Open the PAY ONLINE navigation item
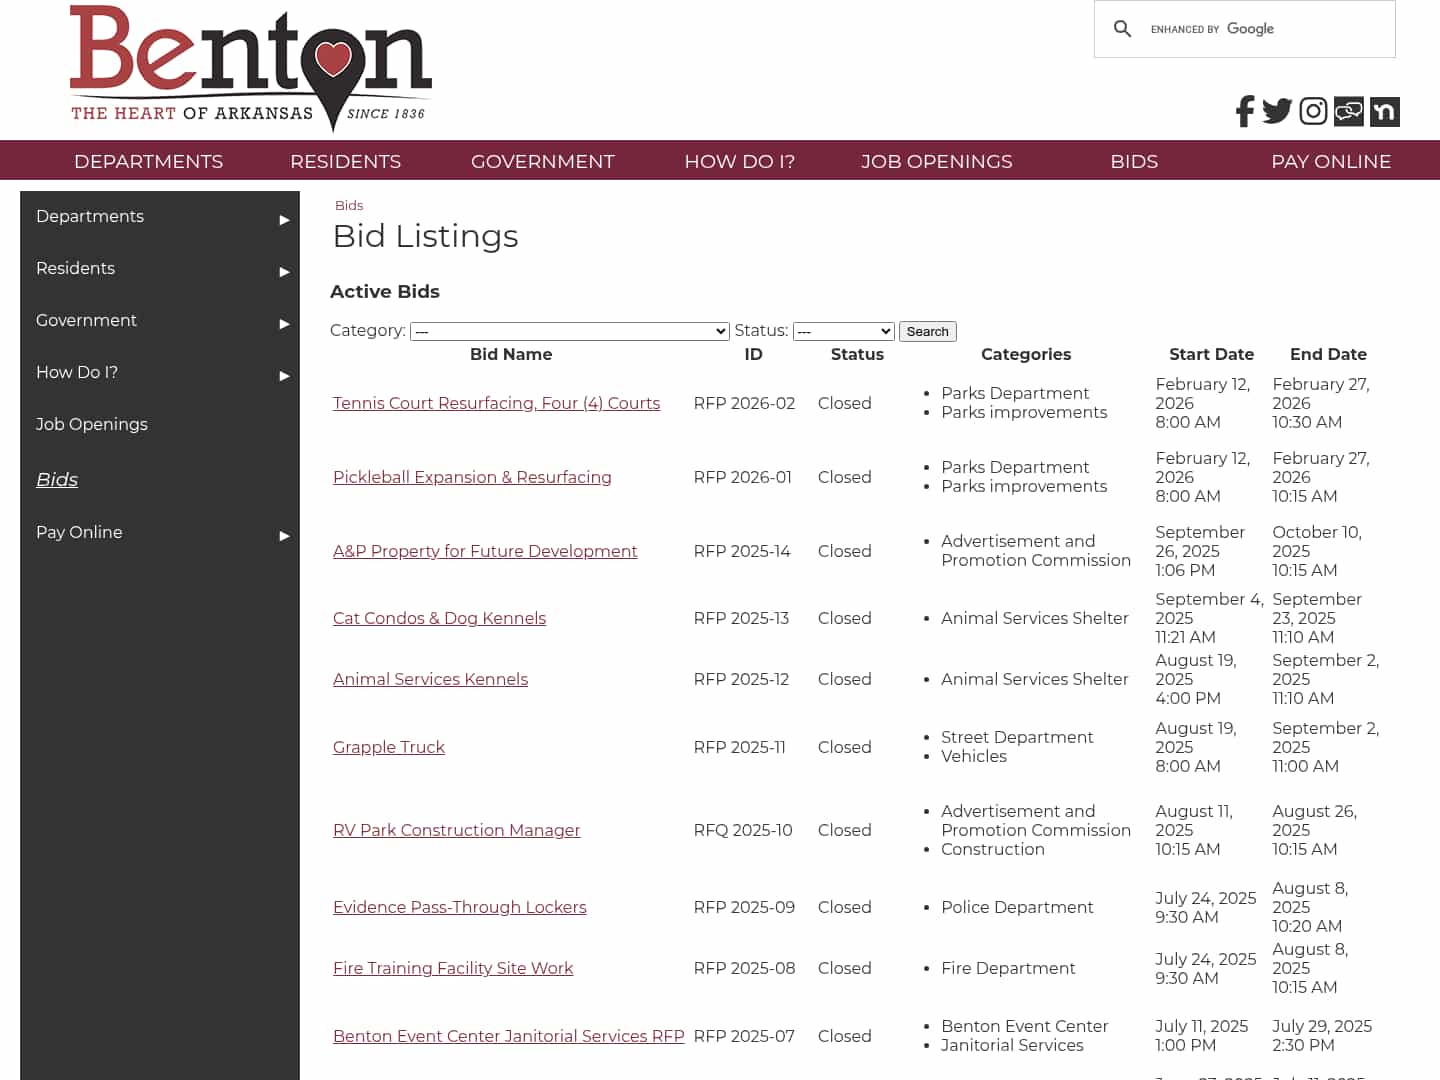 click(1331, 161)
